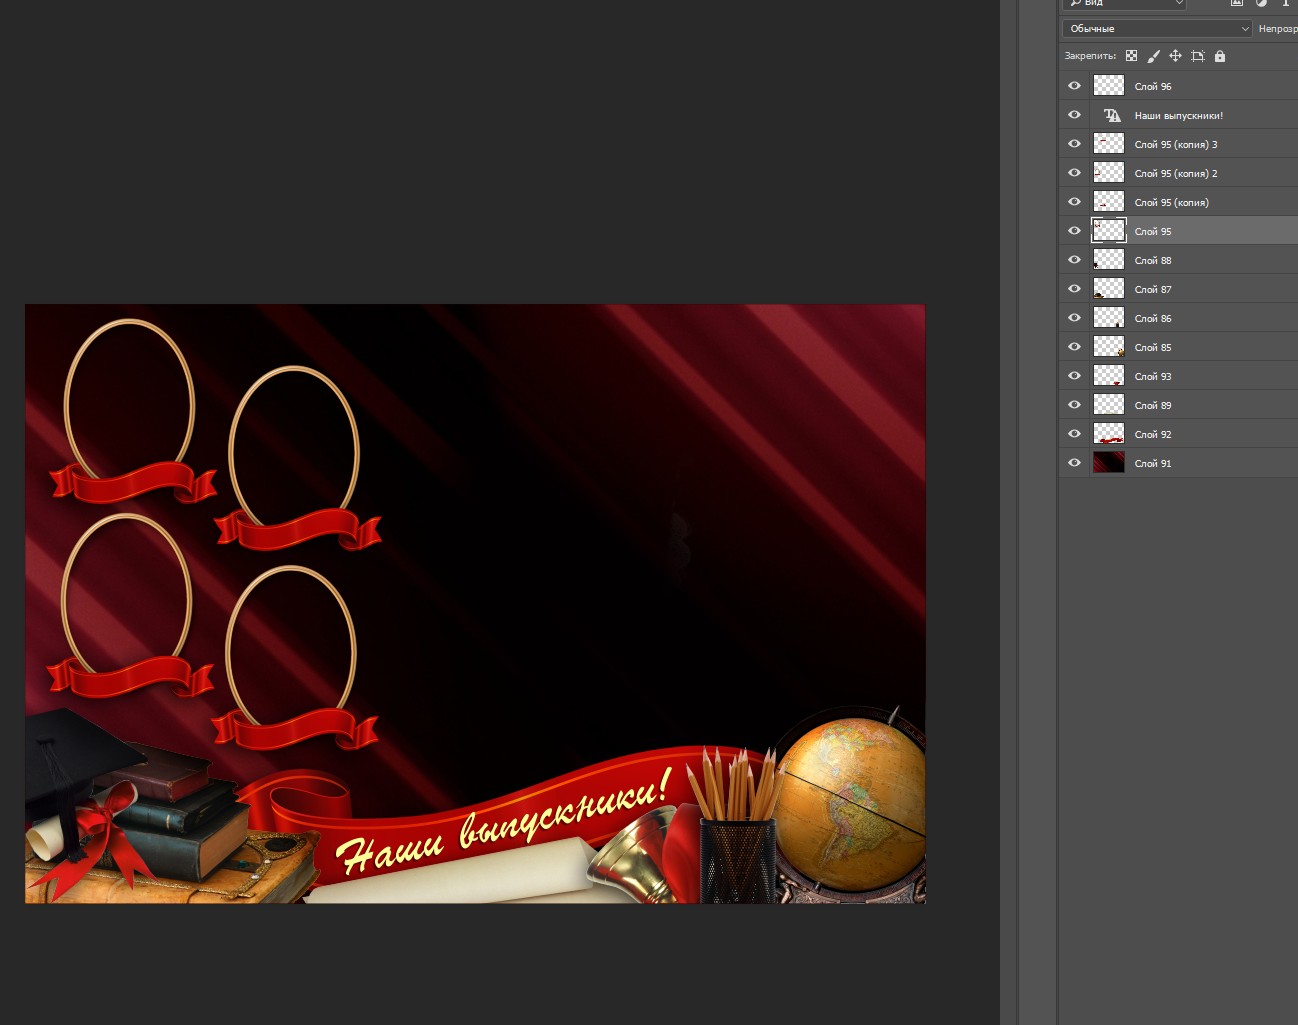This screenshot has height=1025, width=1298.
Task: Click the globe on the canvas
Action: (x=850, y=805)
